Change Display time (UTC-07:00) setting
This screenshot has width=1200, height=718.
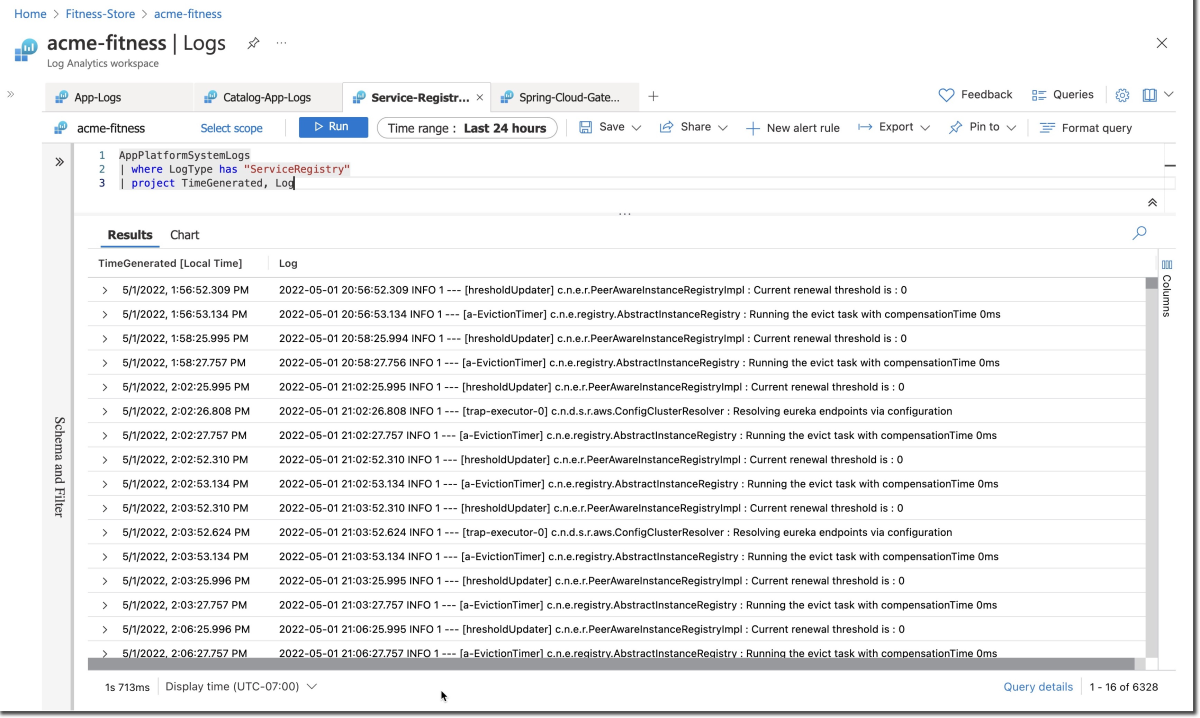tap(241, 687)
